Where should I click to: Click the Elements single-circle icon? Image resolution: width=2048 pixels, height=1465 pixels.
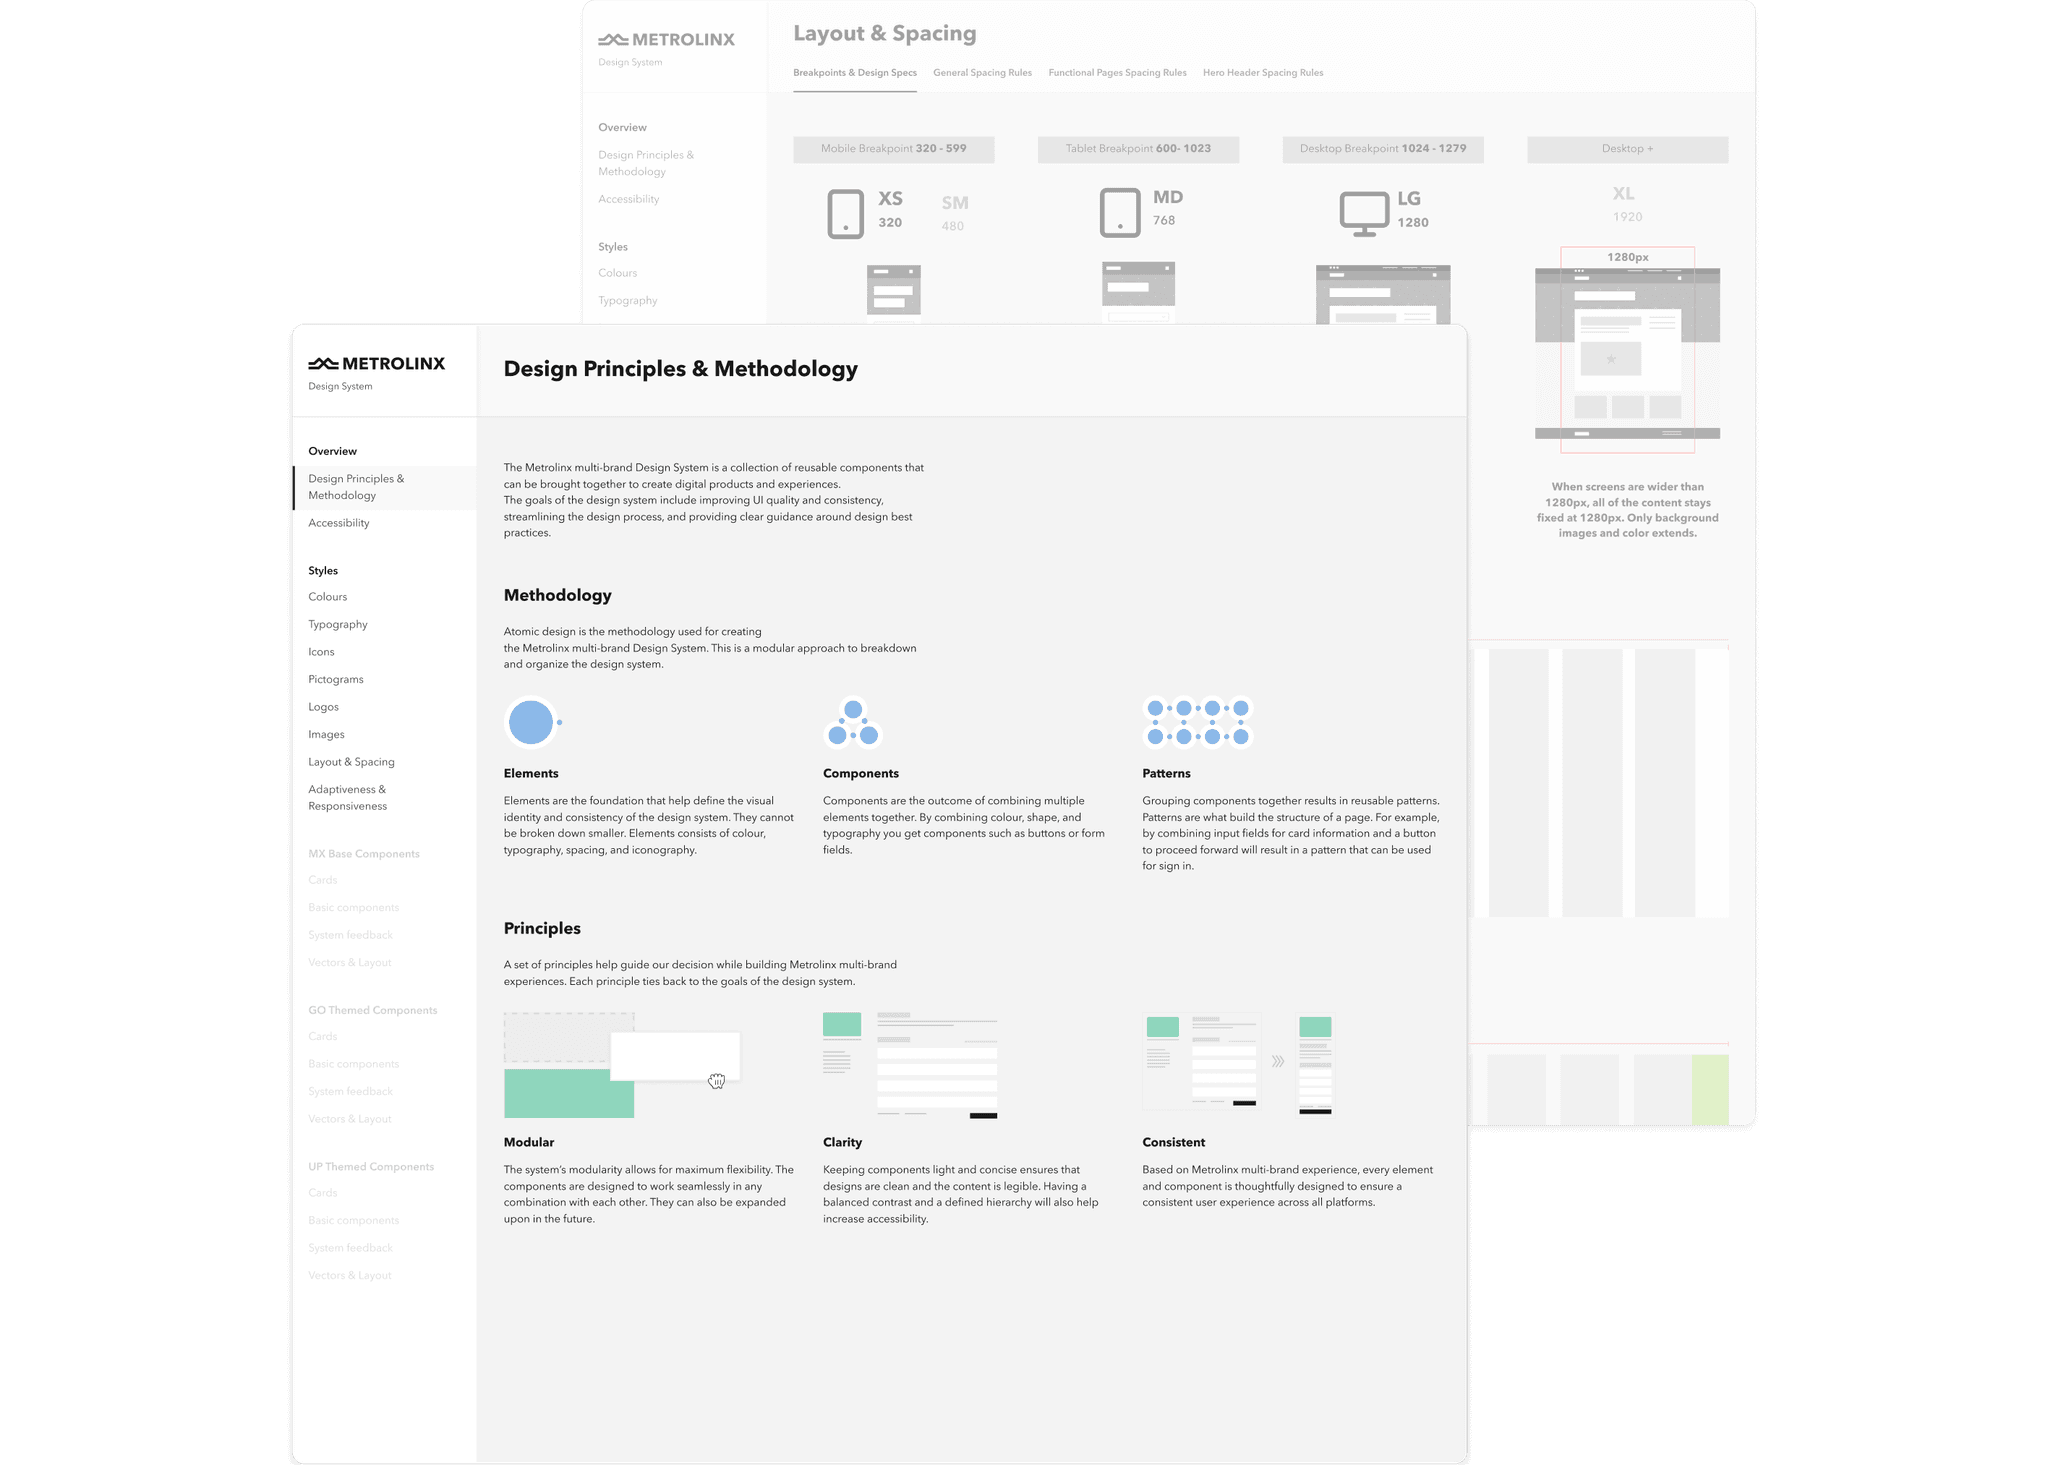pos(531,722)
